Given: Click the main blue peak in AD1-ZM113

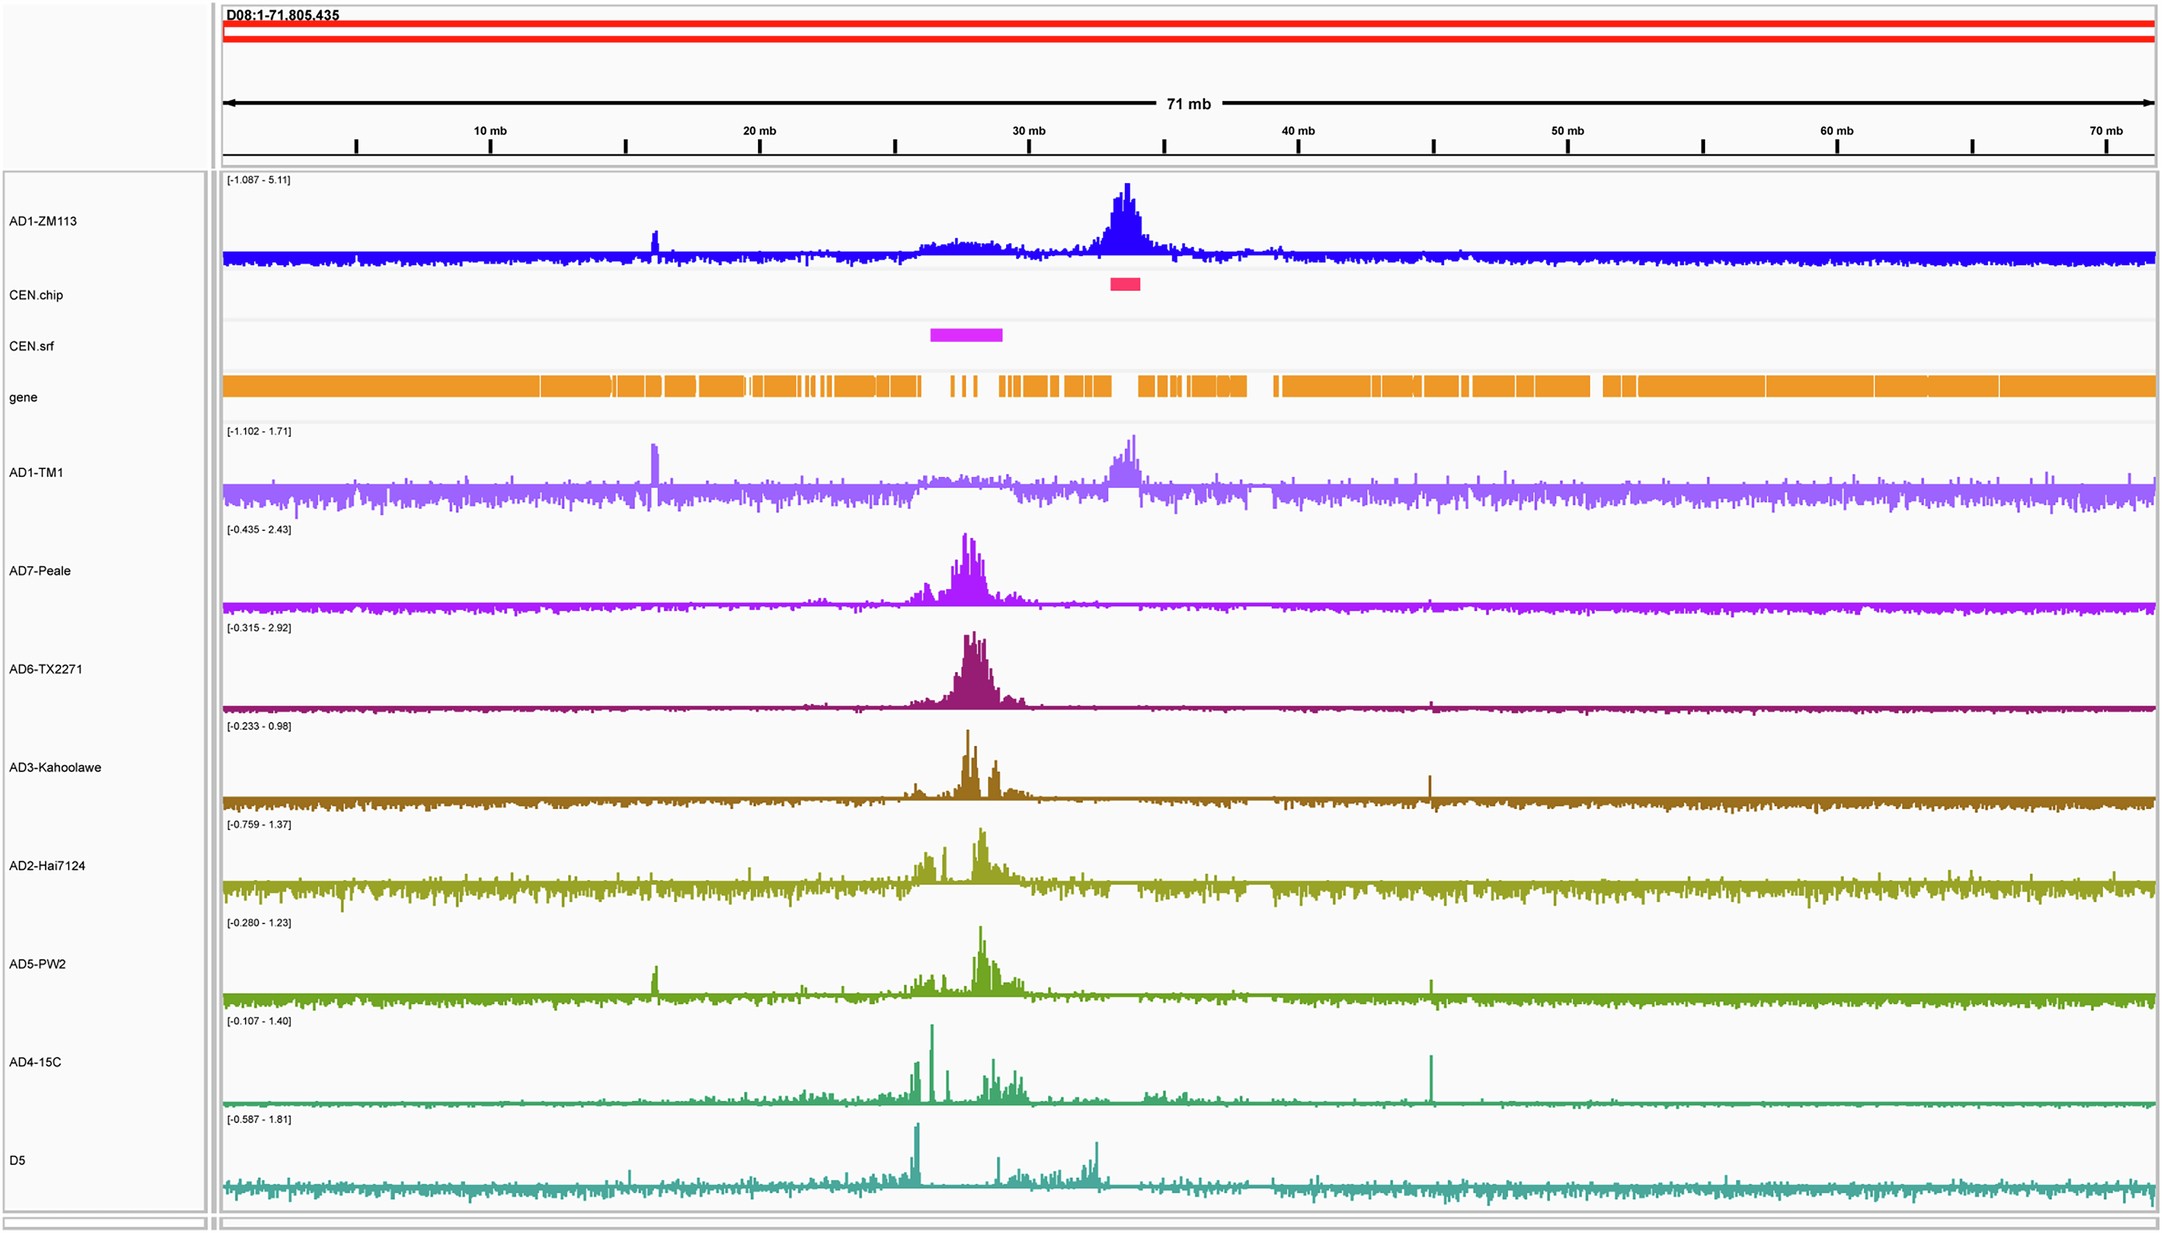Looking at the screenshot, I should tap(1126, 220).
